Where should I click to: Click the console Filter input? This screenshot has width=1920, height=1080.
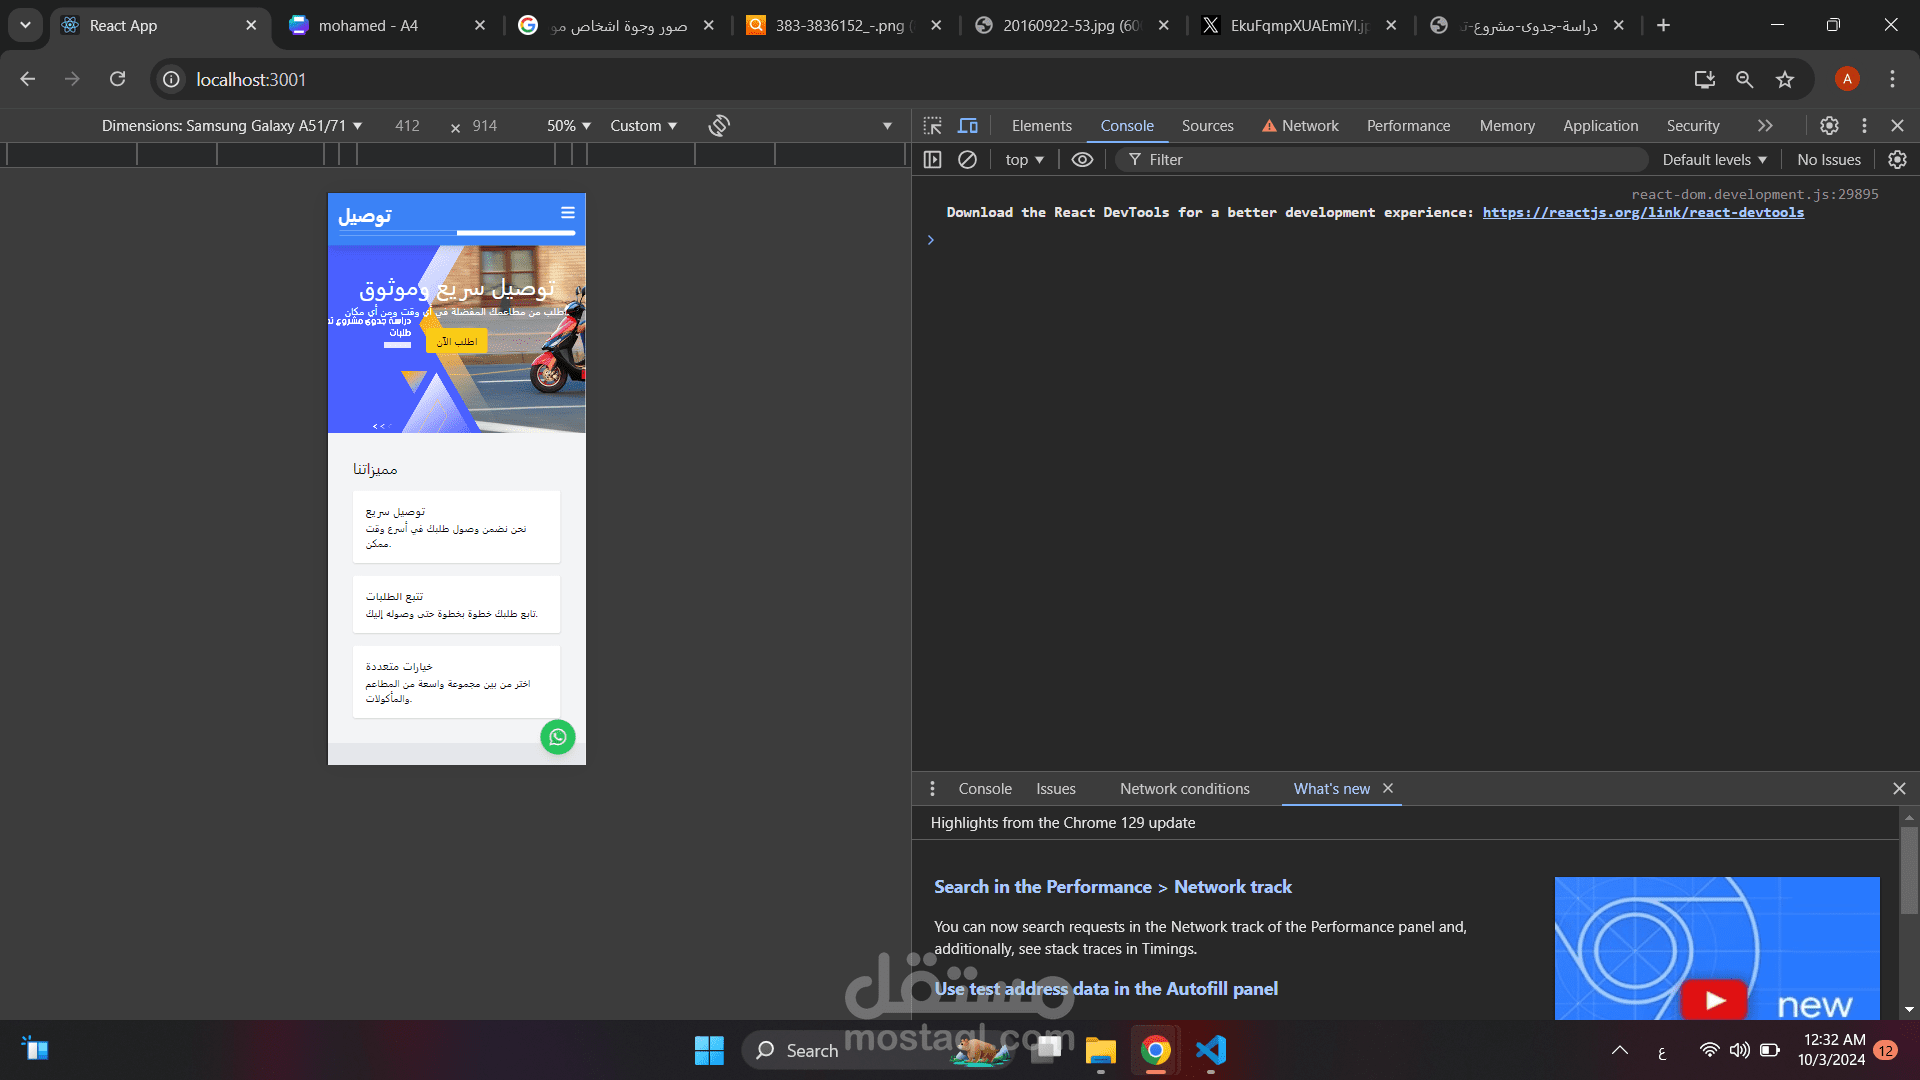pos(1383,160)
